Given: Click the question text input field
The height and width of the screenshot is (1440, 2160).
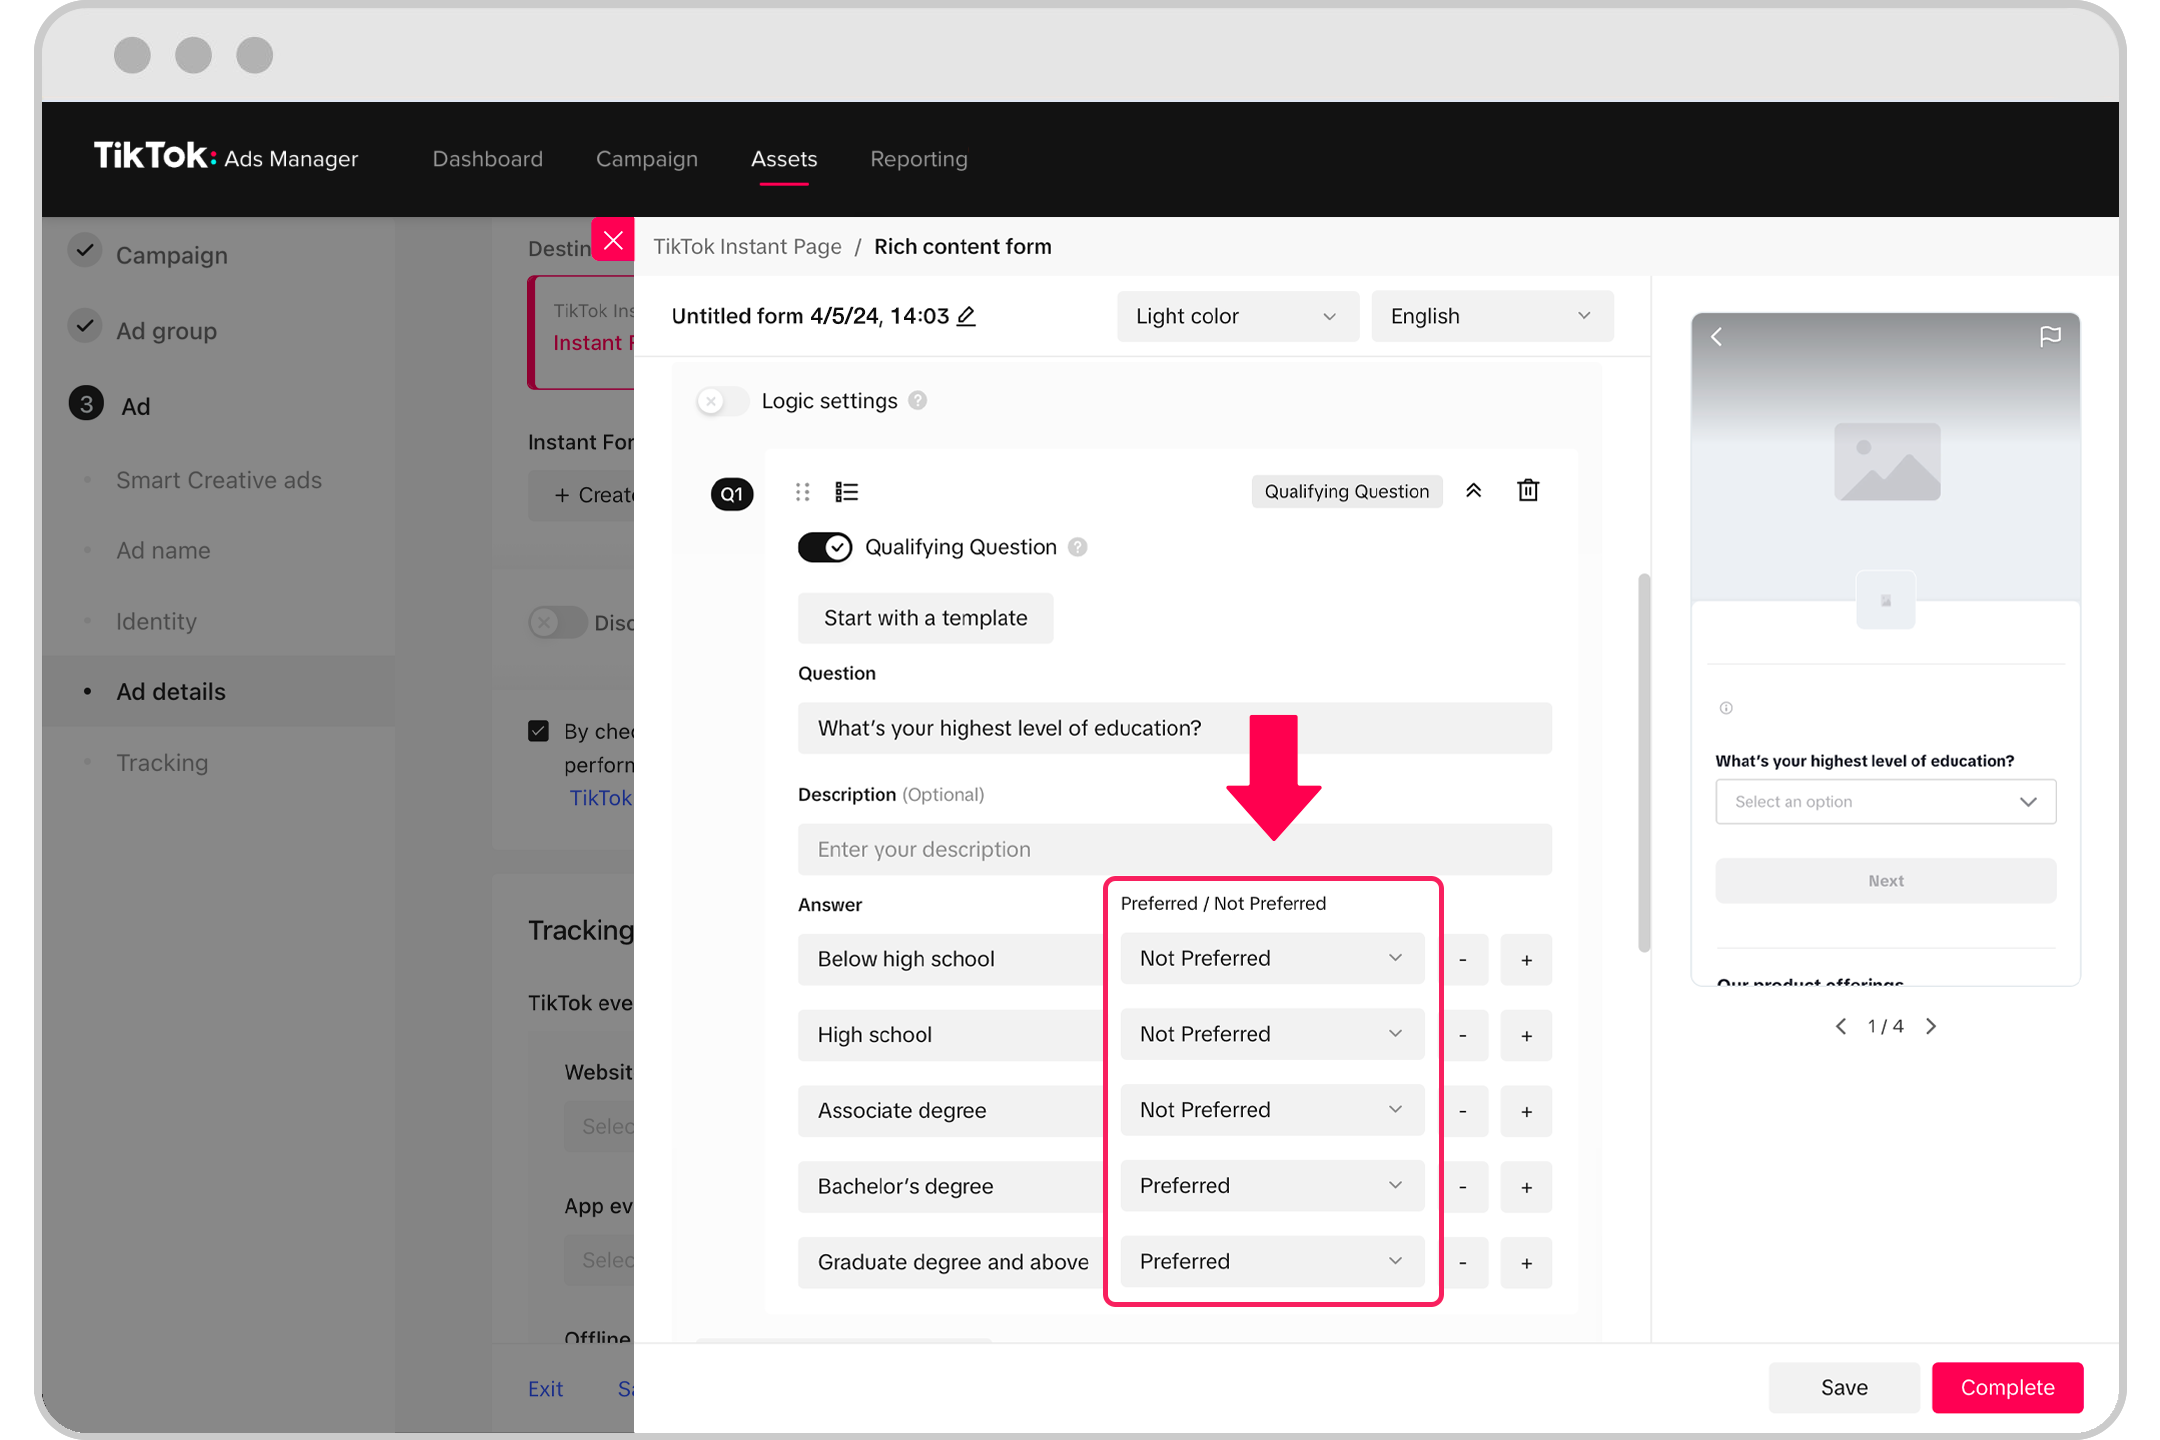Looking at the screenshot, I should click(1175, 726).
